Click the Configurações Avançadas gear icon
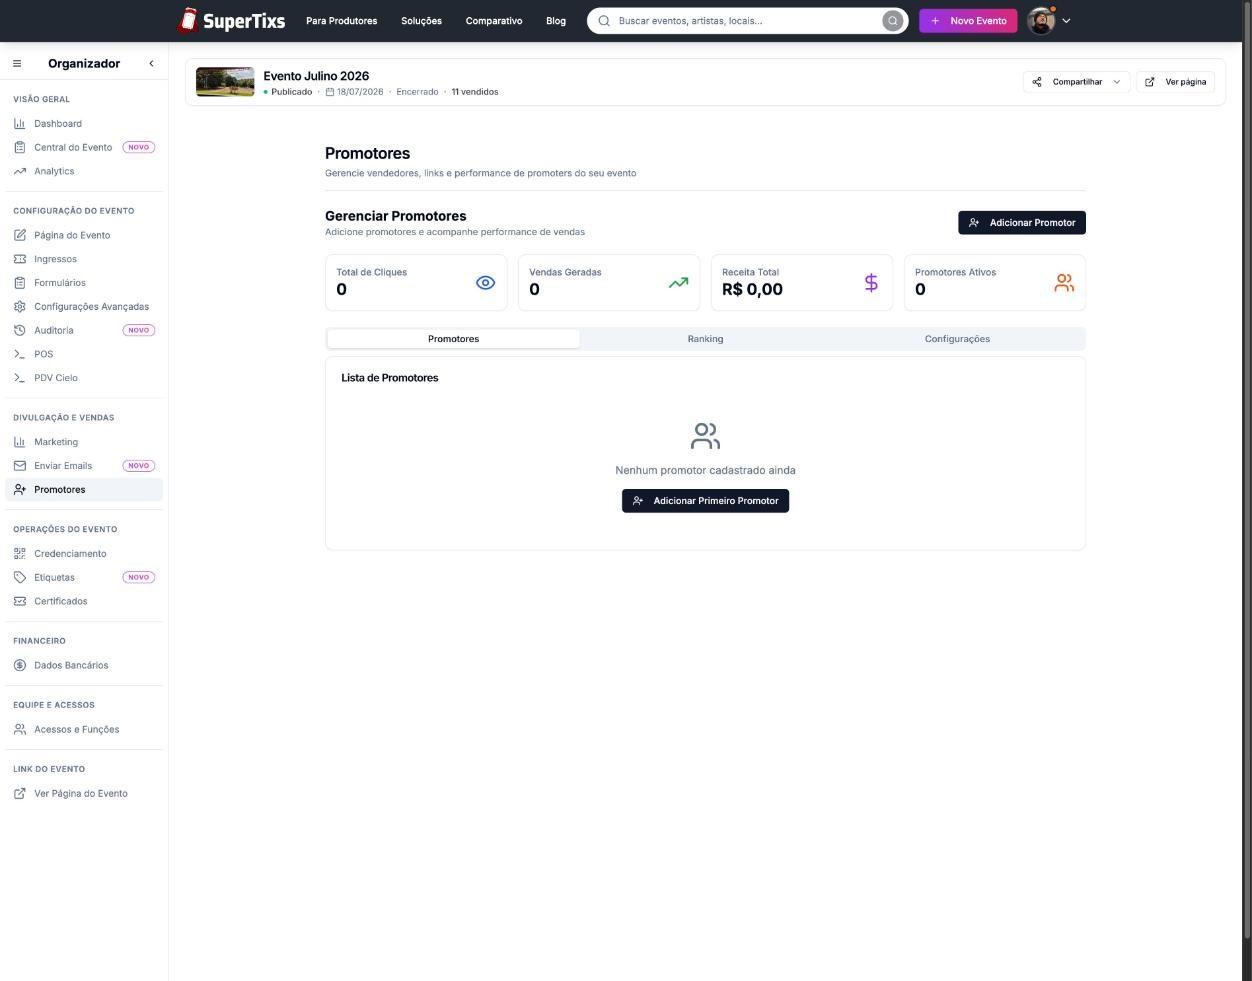 coord(20,306)
